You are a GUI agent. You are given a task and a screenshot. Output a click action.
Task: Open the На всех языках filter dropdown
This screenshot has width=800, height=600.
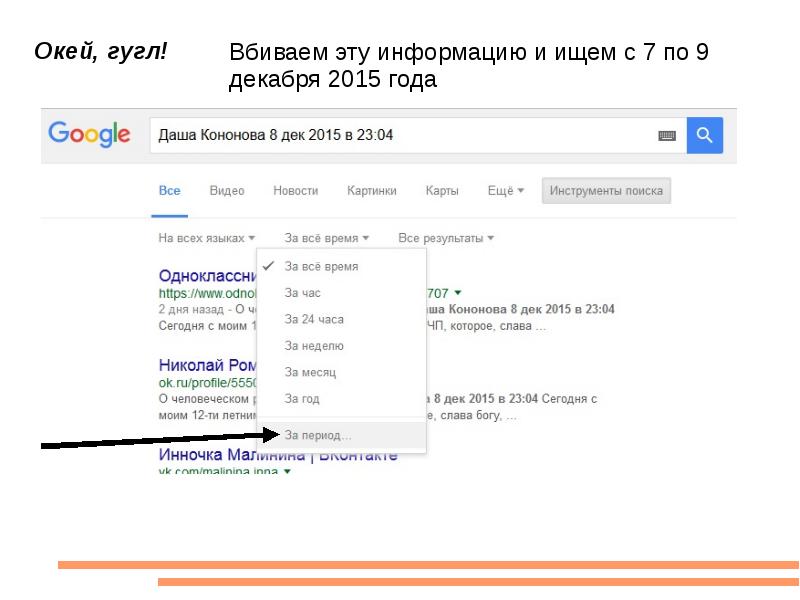207,238
